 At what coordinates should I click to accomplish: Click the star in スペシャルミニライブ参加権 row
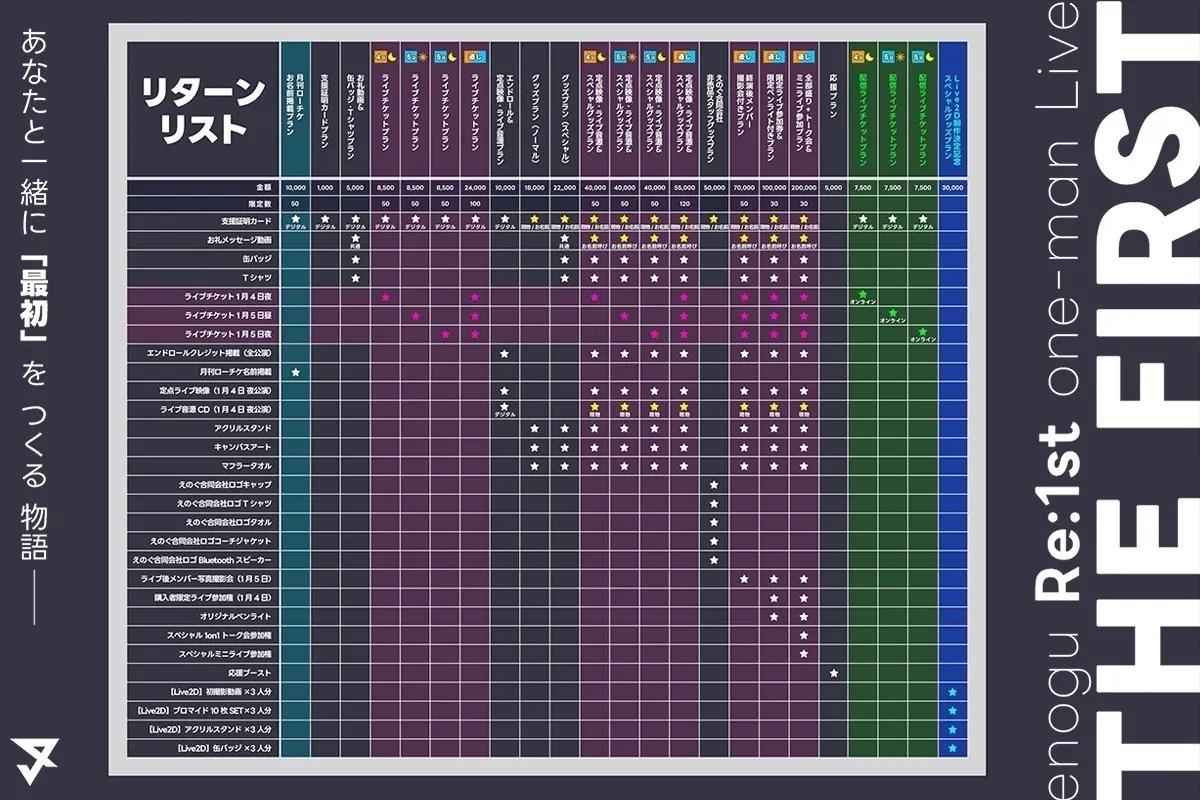coord(803,654)
